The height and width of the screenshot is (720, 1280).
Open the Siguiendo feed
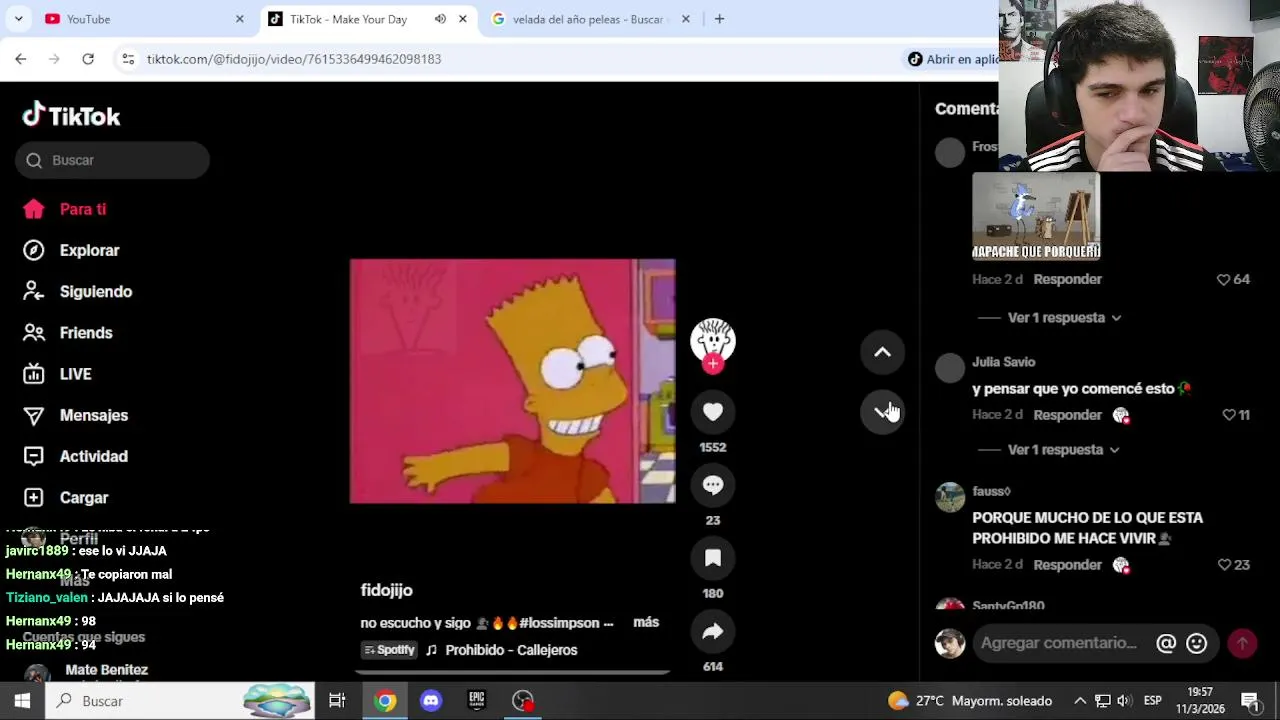[77, 292]
